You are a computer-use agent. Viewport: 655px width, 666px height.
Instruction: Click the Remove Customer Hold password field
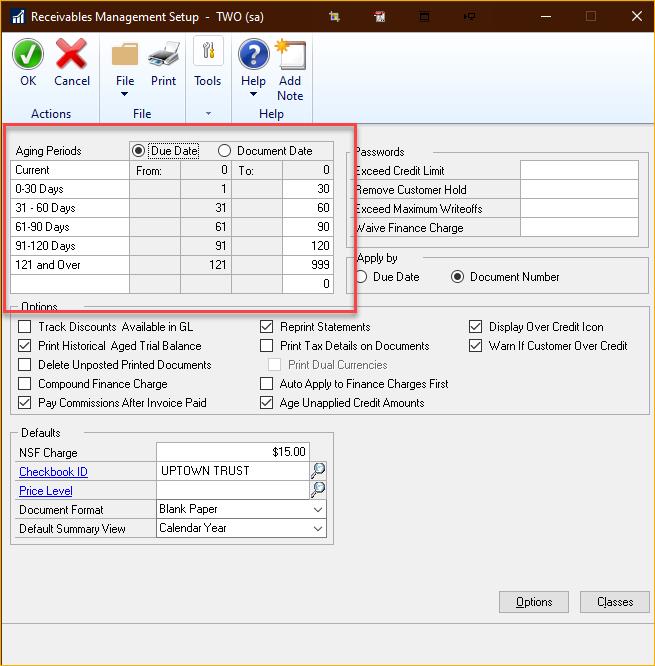coord(579,189)
